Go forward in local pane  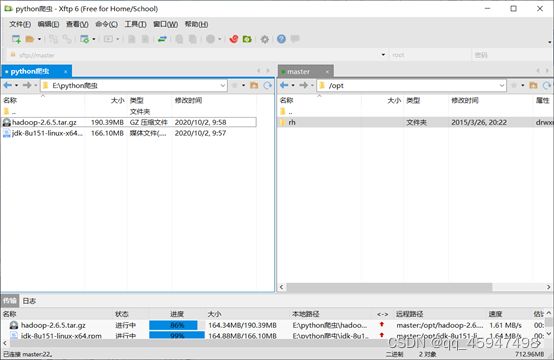[x=27, y=85]
